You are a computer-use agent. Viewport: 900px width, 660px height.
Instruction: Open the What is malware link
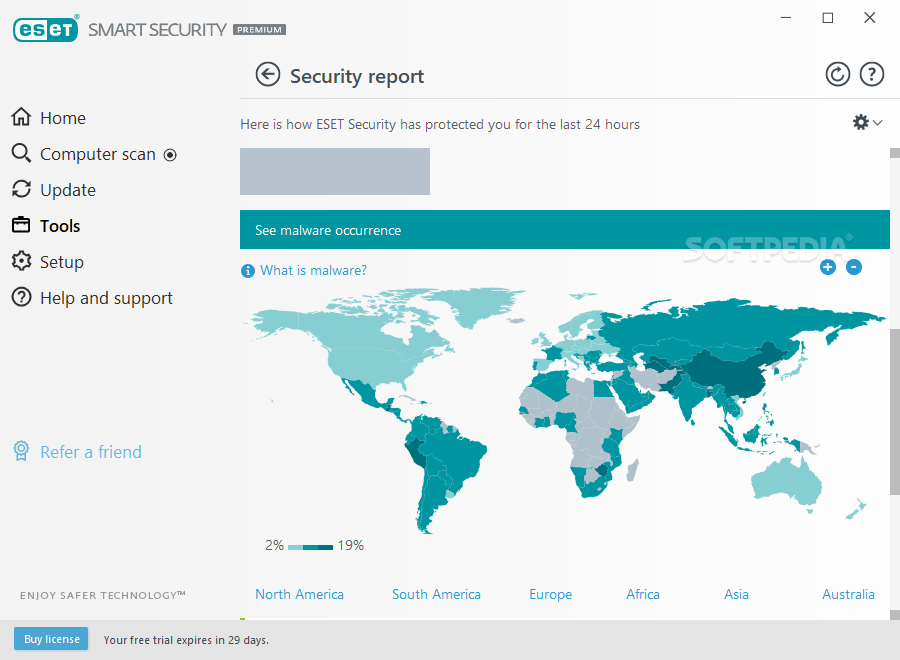coord(313,270)
